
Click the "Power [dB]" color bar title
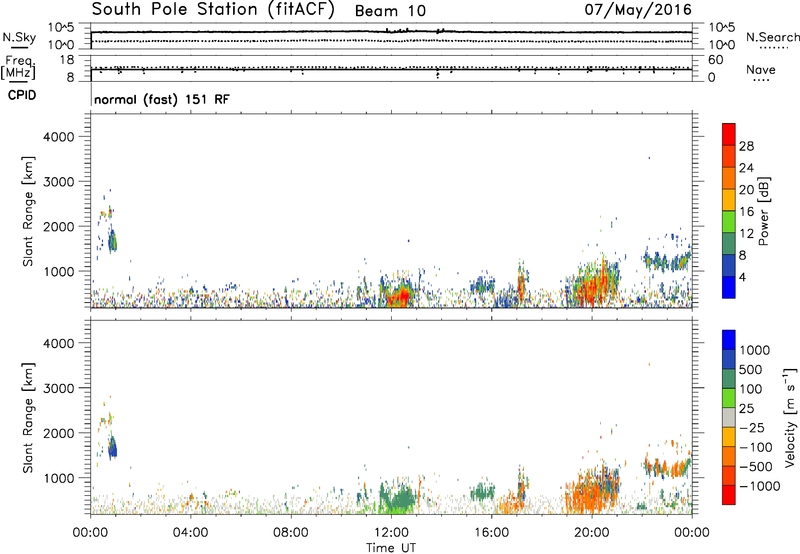[763, 211]
